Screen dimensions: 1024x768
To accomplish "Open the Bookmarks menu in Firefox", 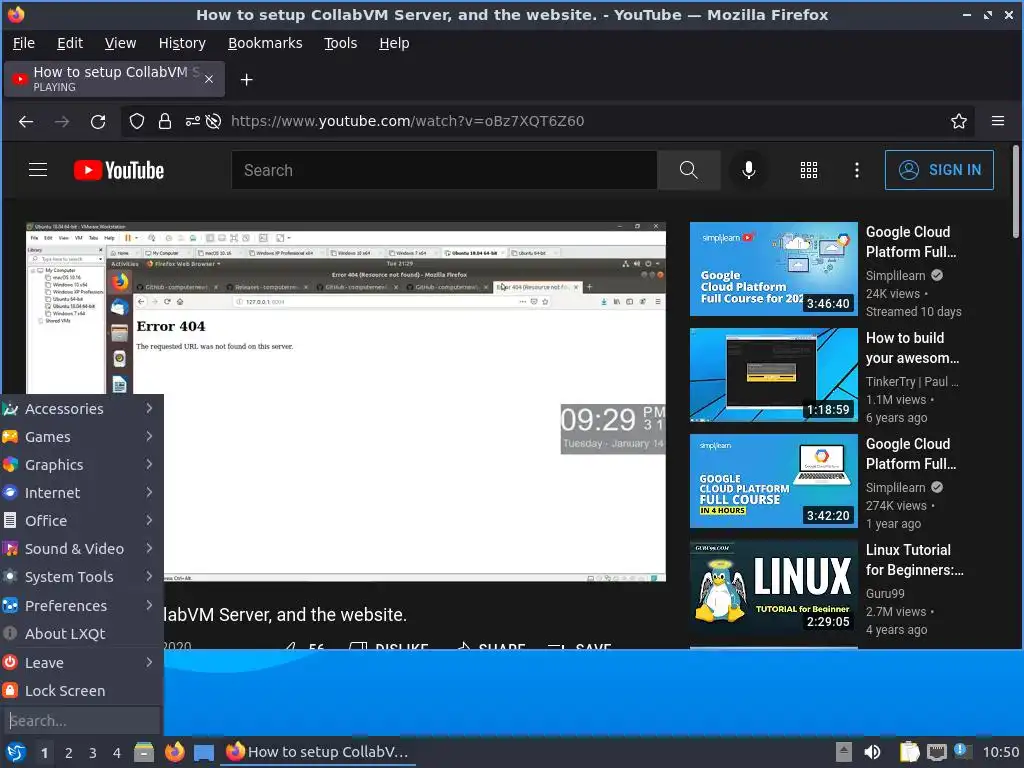I will pos(264,43).
